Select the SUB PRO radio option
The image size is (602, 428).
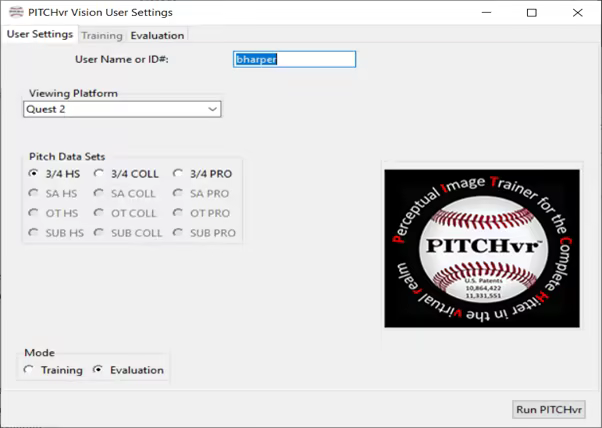[178, 233]
